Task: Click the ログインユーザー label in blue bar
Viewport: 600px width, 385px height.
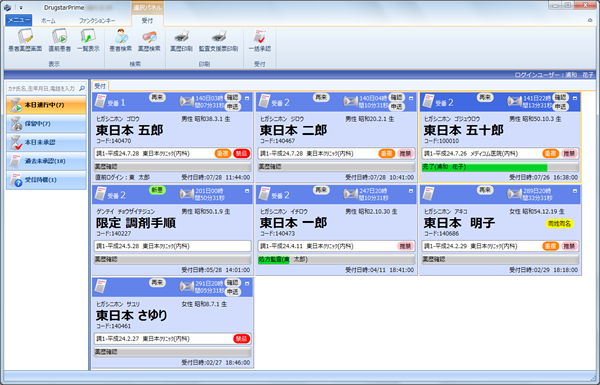Action: click(x=554, y=75)
